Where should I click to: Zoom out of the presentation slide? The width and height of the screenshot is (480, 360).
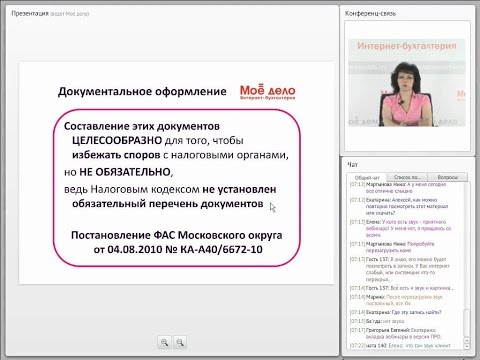[180, 342]
